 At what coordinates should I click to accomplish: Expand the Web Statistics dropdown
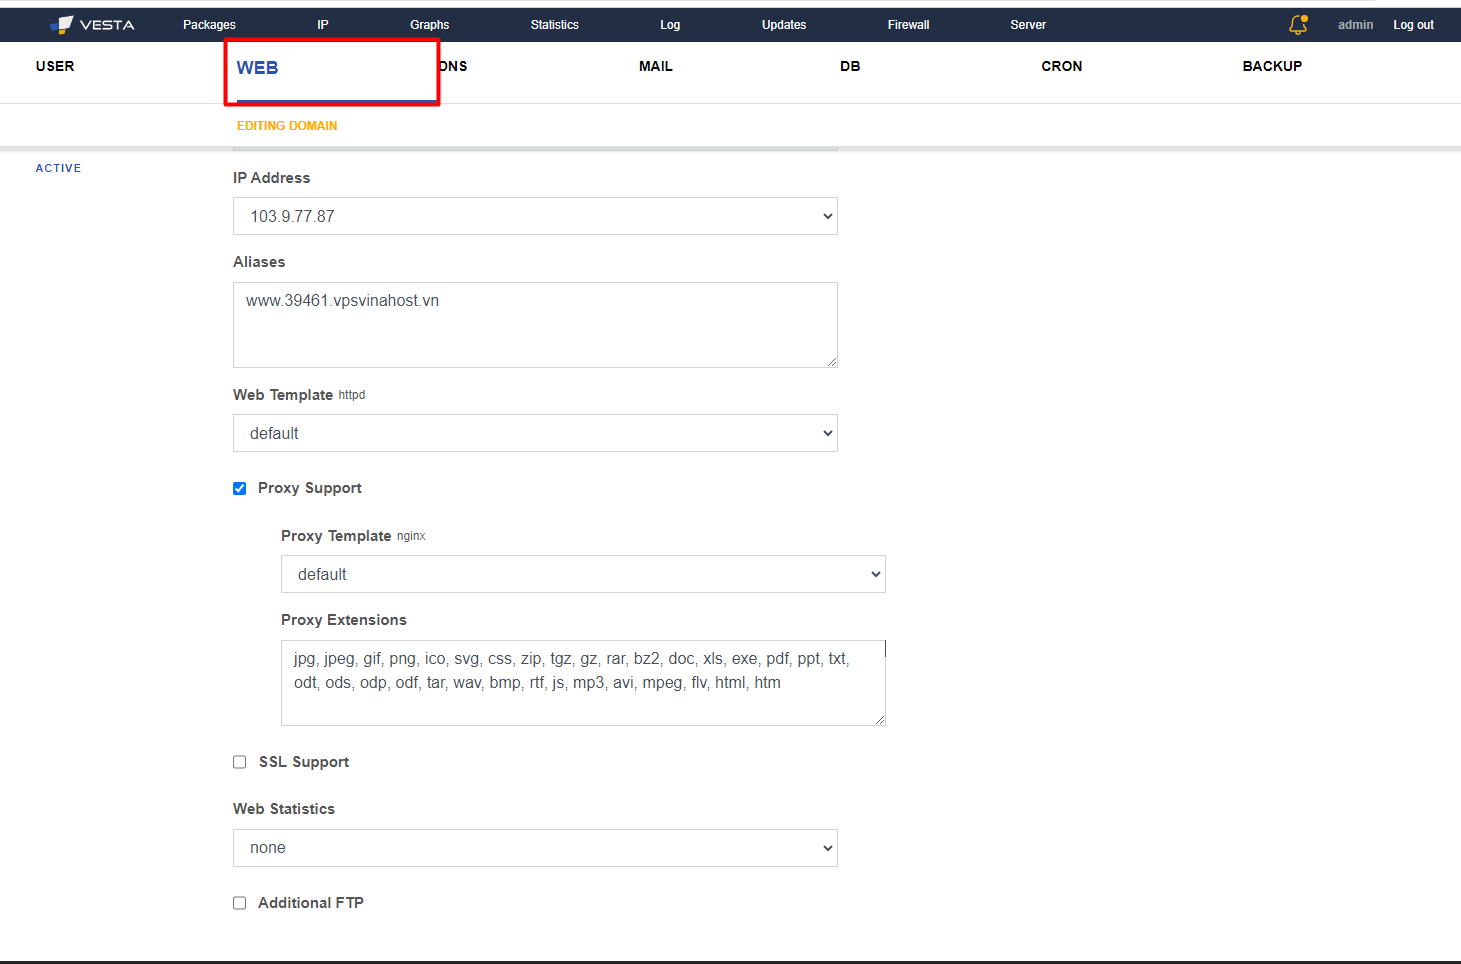tap(535, 848)
